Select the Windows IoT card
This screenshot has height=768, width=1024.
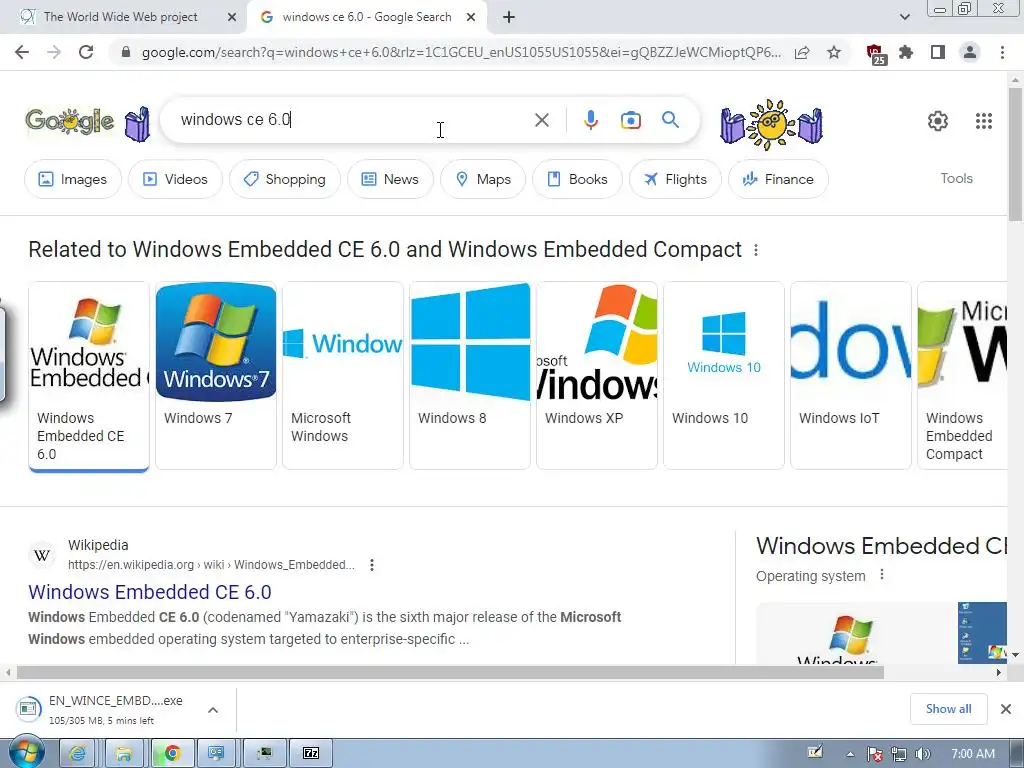(850, 376)
